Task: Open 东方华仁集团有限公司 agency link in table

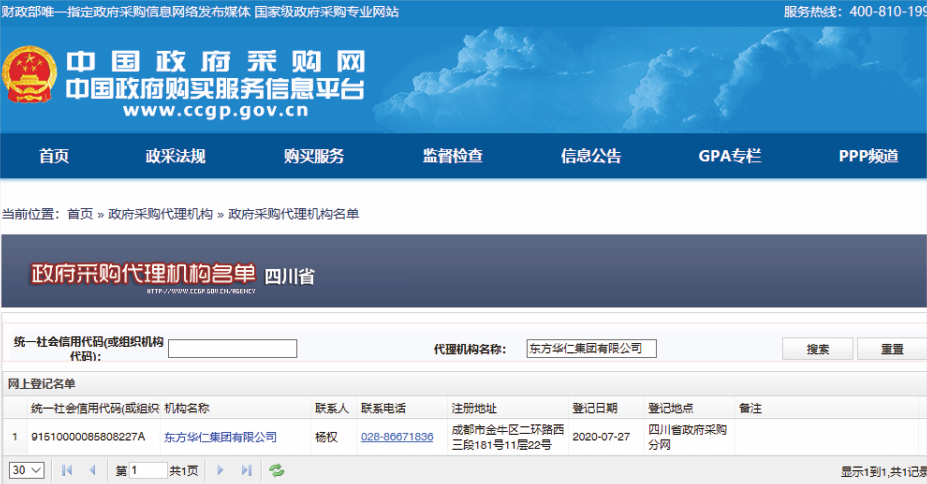Action: click(220, 437)
